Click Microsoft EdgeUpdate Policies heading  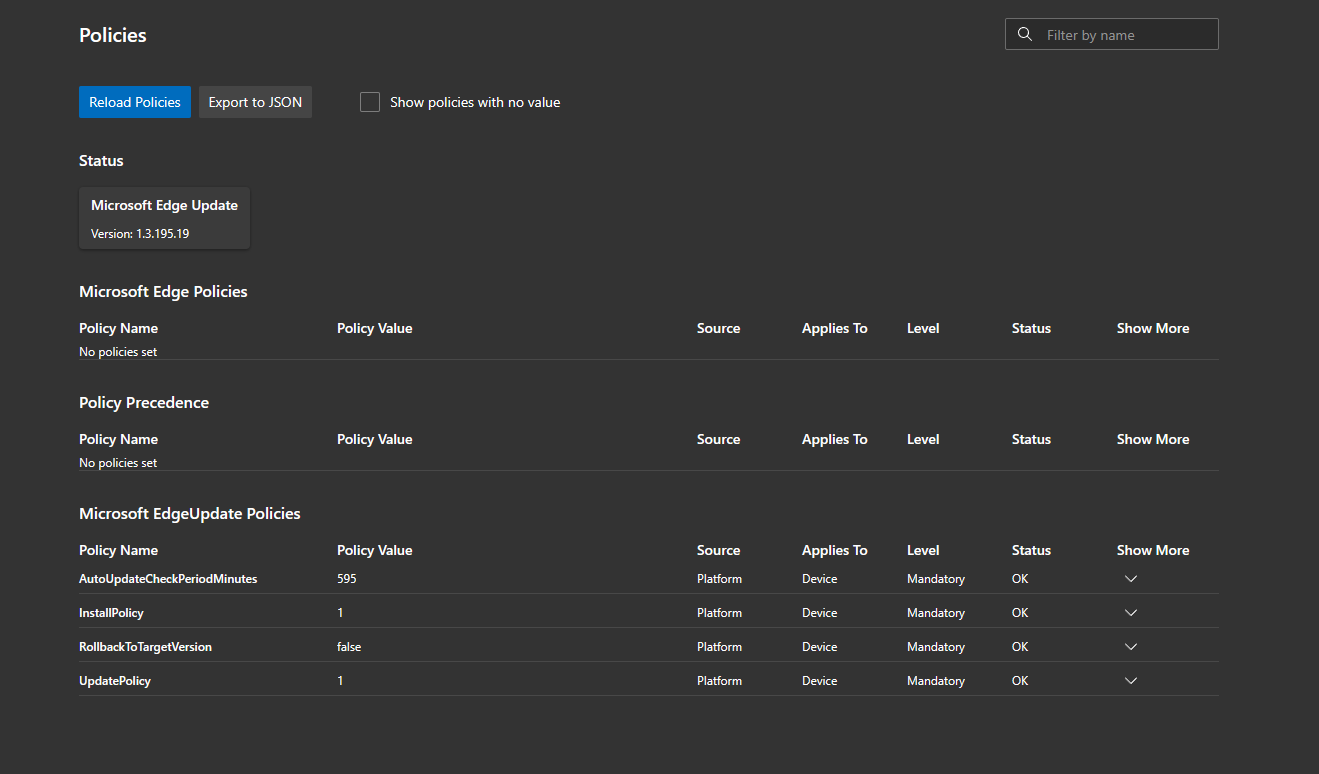[190, 513]
